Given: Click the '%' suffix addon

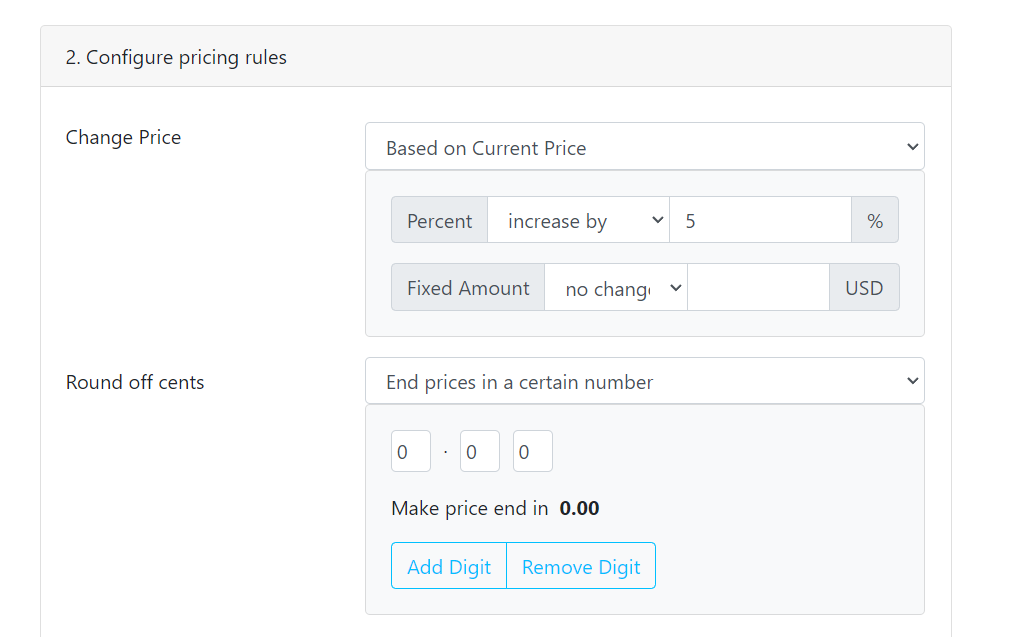Looking at the screenshot, I should click(875, 221).
